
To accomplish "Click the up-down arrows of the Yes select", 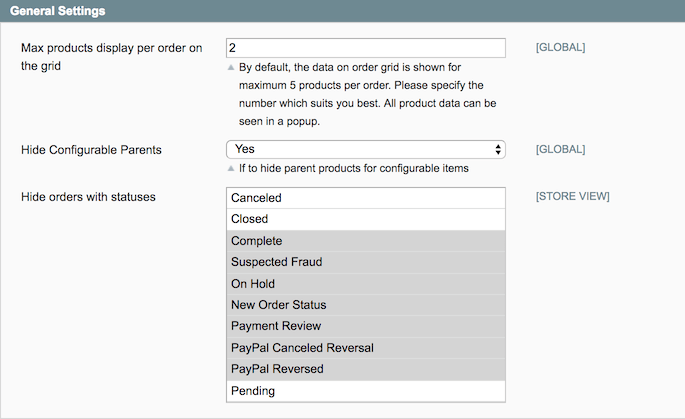I will coord(498,149).
